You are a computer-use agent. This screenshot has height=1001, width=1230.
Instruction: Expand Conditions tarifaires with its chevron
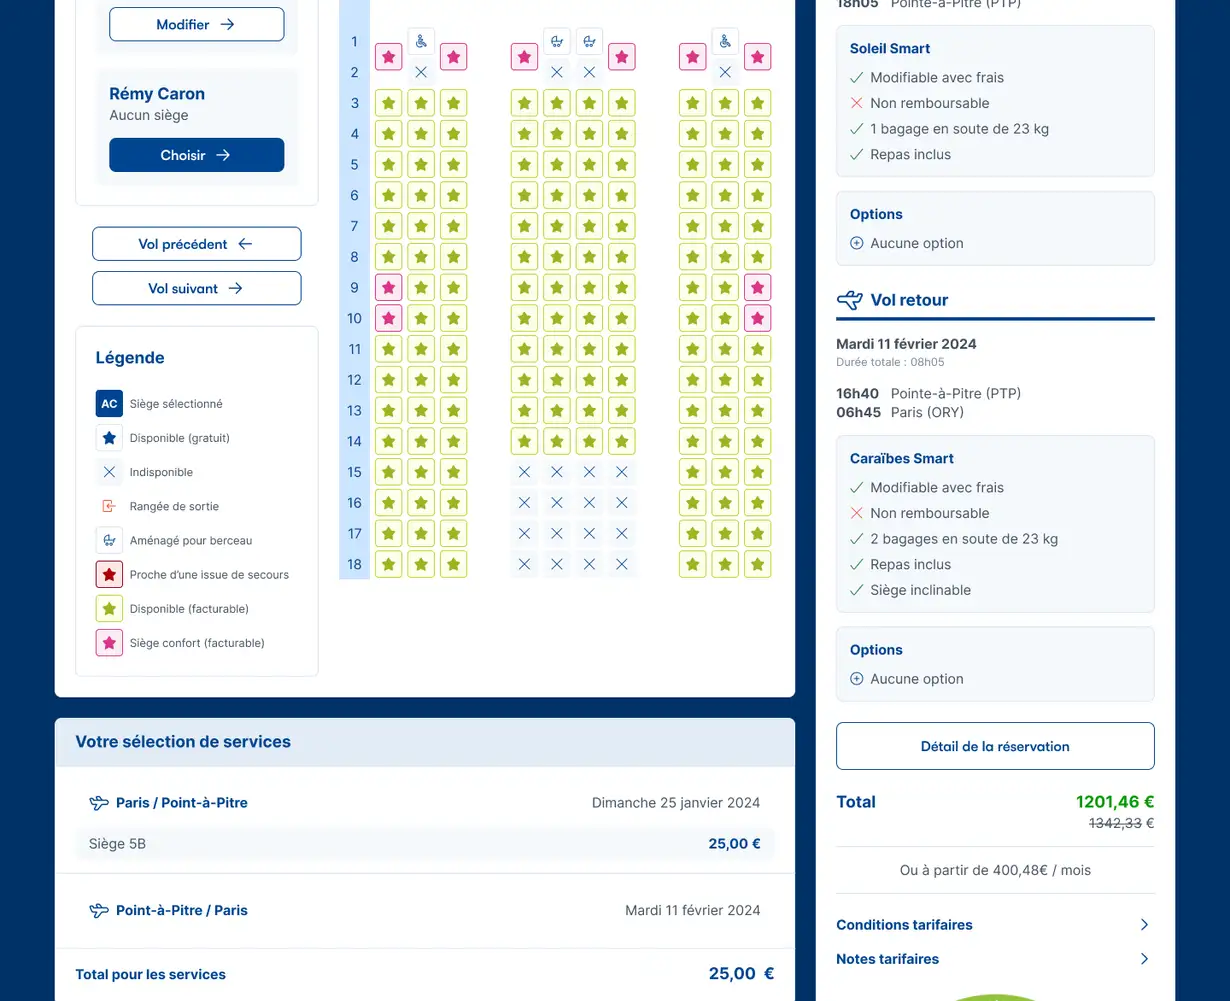(x=1145, y=925)
